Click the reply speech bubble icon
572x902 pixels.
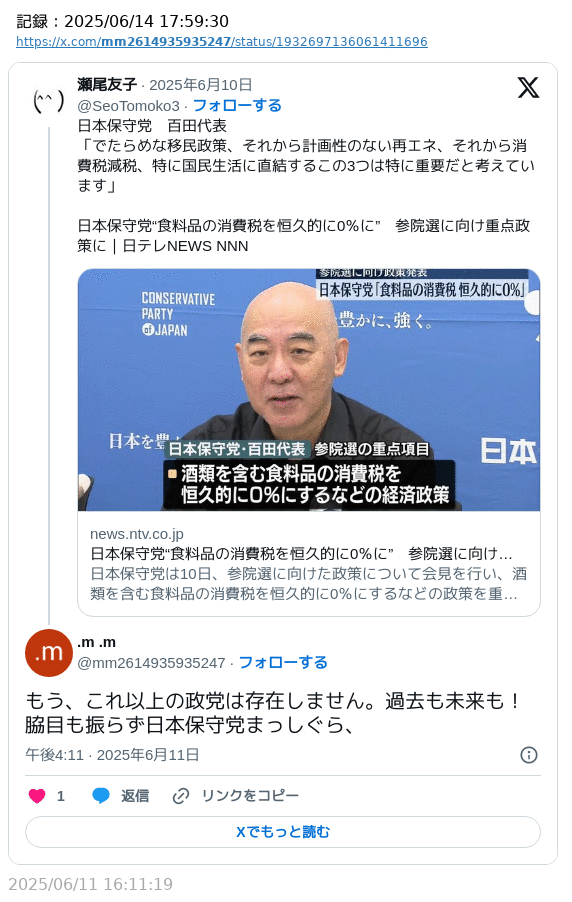[101, 796]
